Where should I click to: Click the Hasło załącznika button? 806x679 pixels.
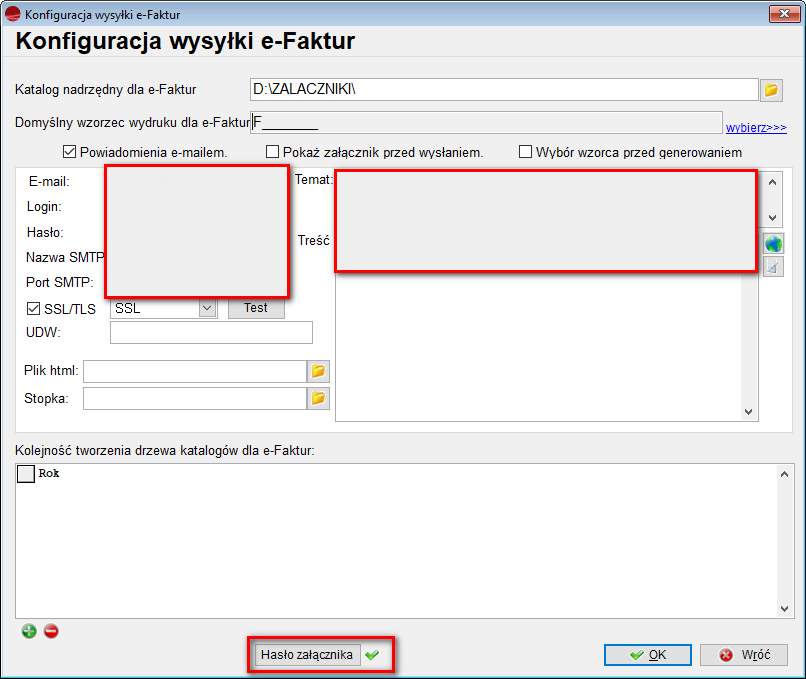tap(306, 655)
